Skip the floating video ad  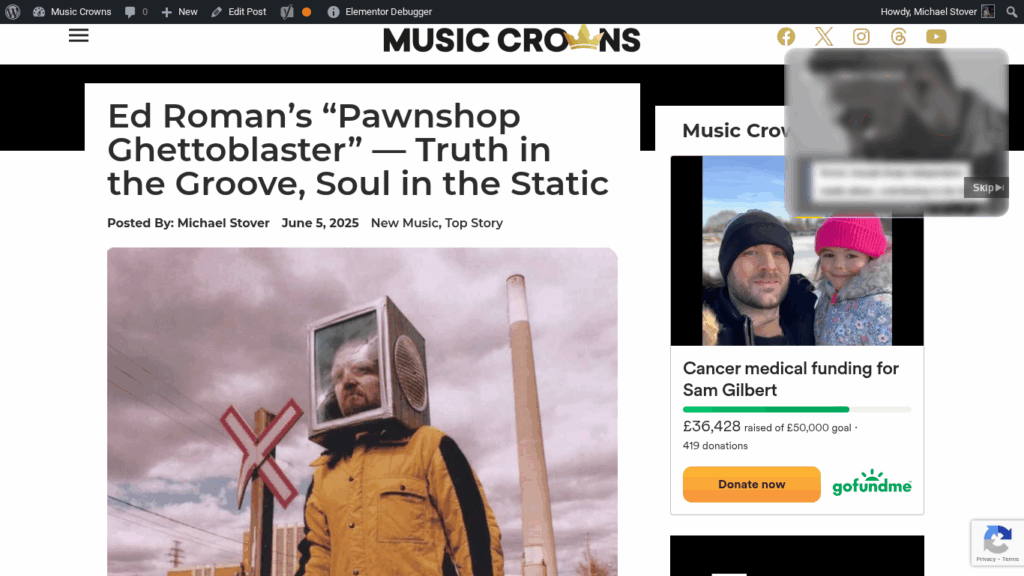986,187
